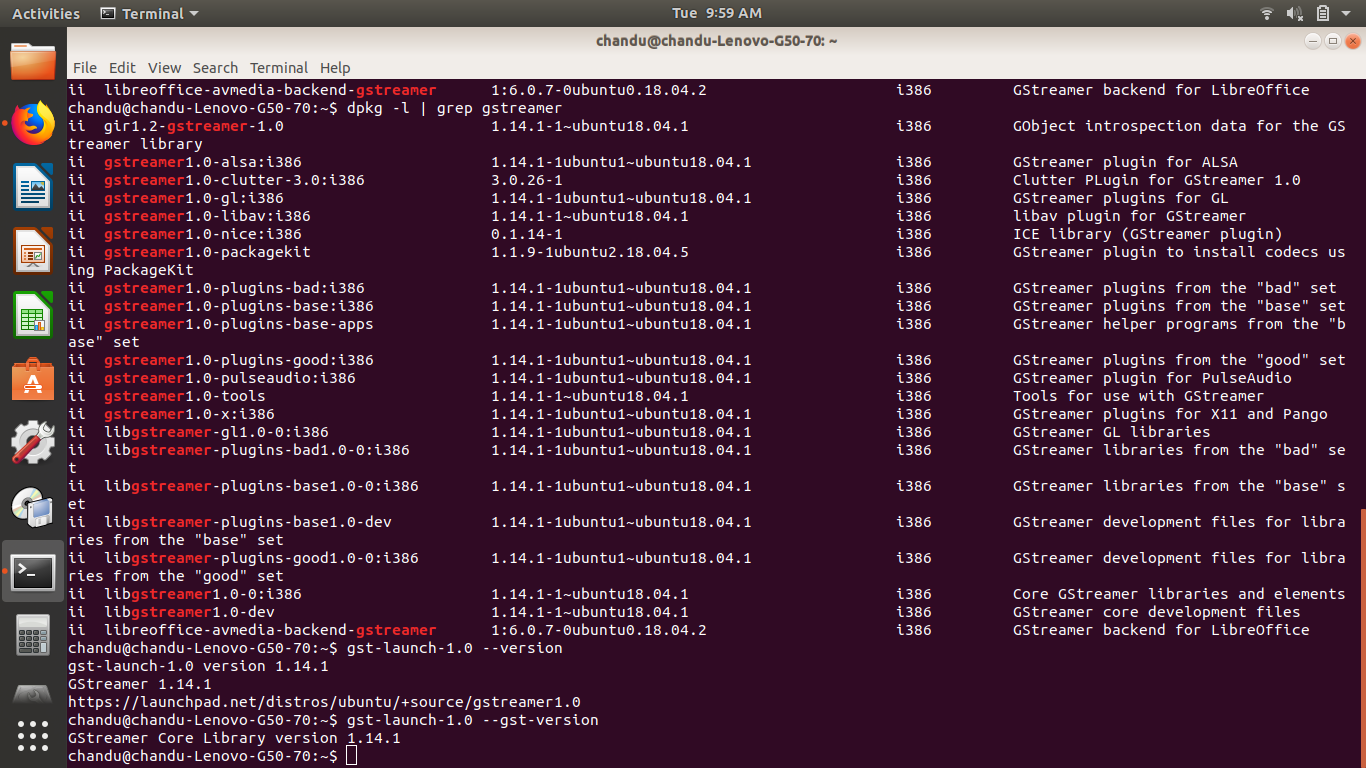Screen dimensions: 1366x768
Task: Open Ubuntu Software from the dock
Action: coord(33,378)
